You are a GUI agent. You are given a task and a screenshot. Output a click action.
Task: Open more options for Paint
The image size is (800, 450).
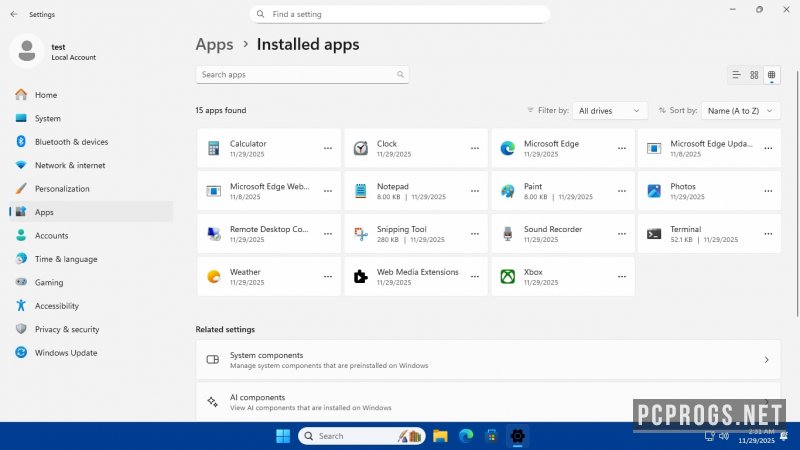coord(622,191)
